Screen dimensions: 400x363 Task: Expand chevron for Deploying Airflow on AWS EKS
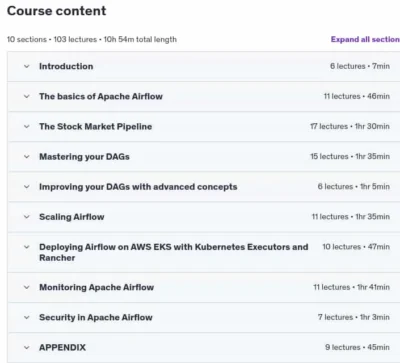coord(27,247)
